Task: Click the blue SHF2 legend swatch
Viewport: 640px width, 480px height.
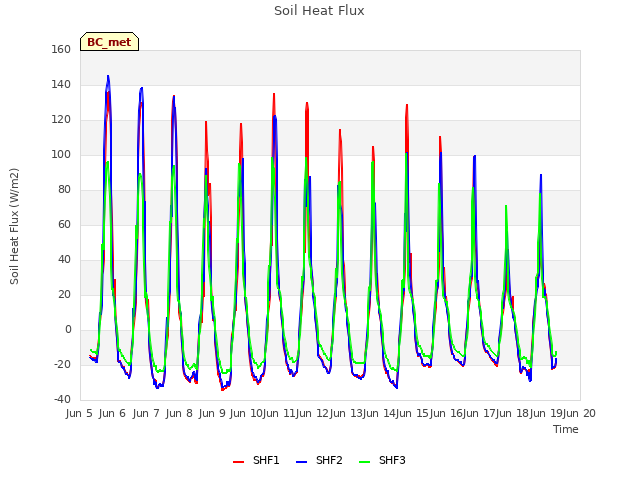Action: pyautogui.click(x=301, y=462)
